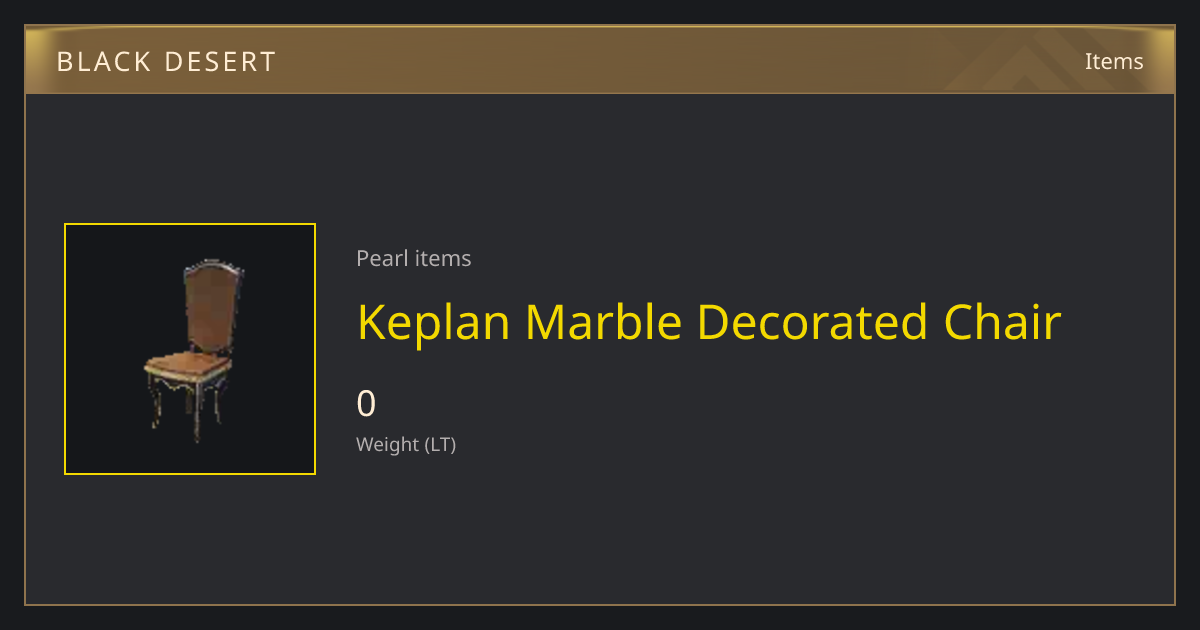Click the weight value 0

coord(366,403)
